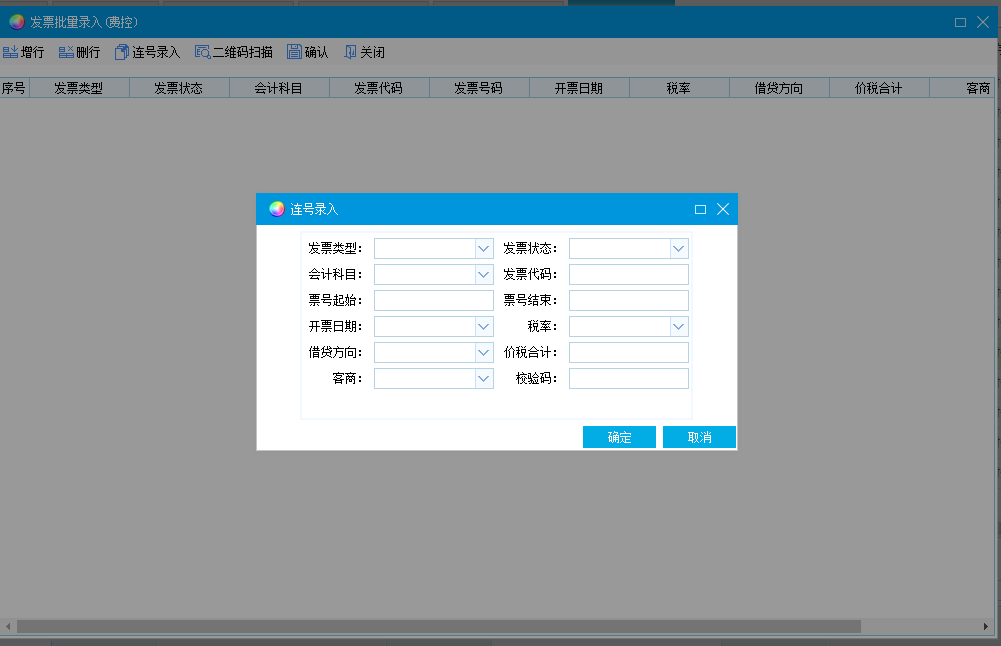Expand the 借贷方向 dropdown

tap(484, 352)
